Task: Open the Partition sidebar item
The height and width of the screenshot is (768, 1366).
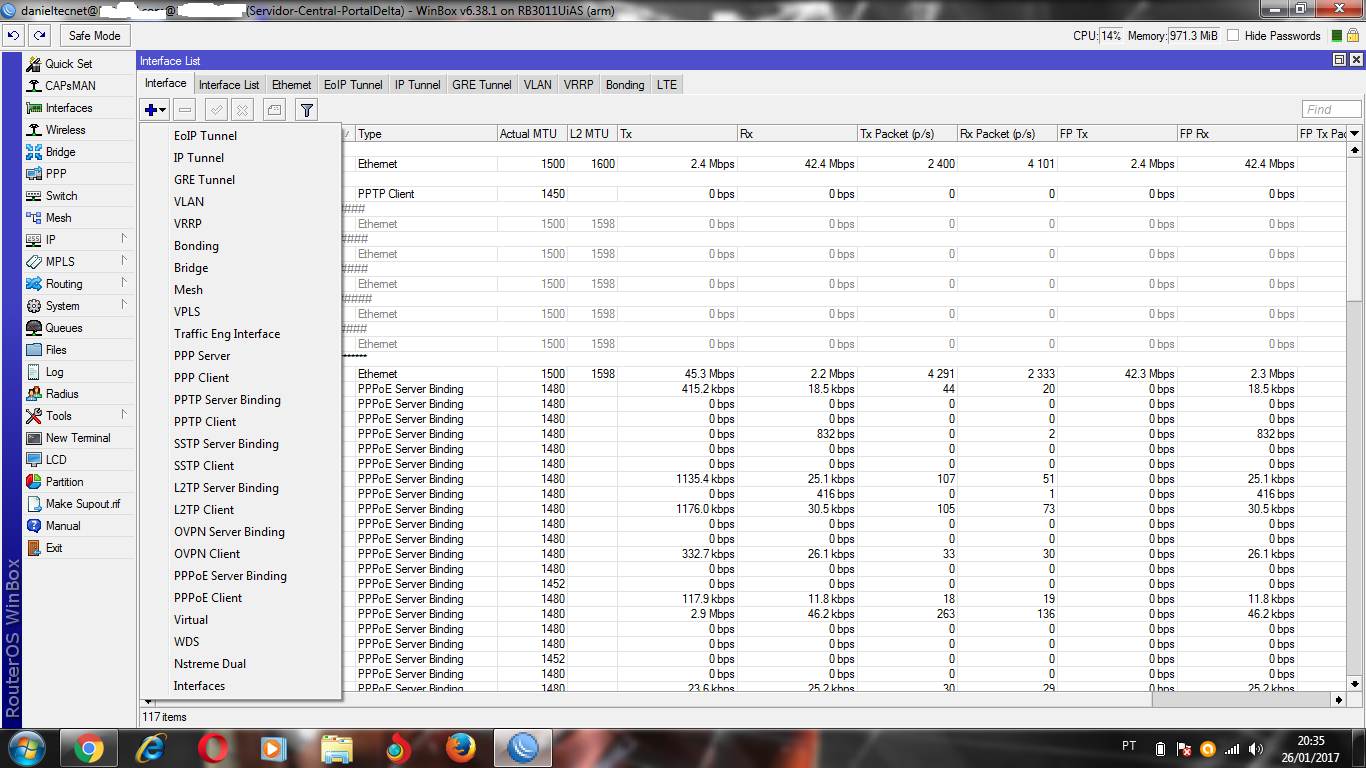Action: coord(79,482)
